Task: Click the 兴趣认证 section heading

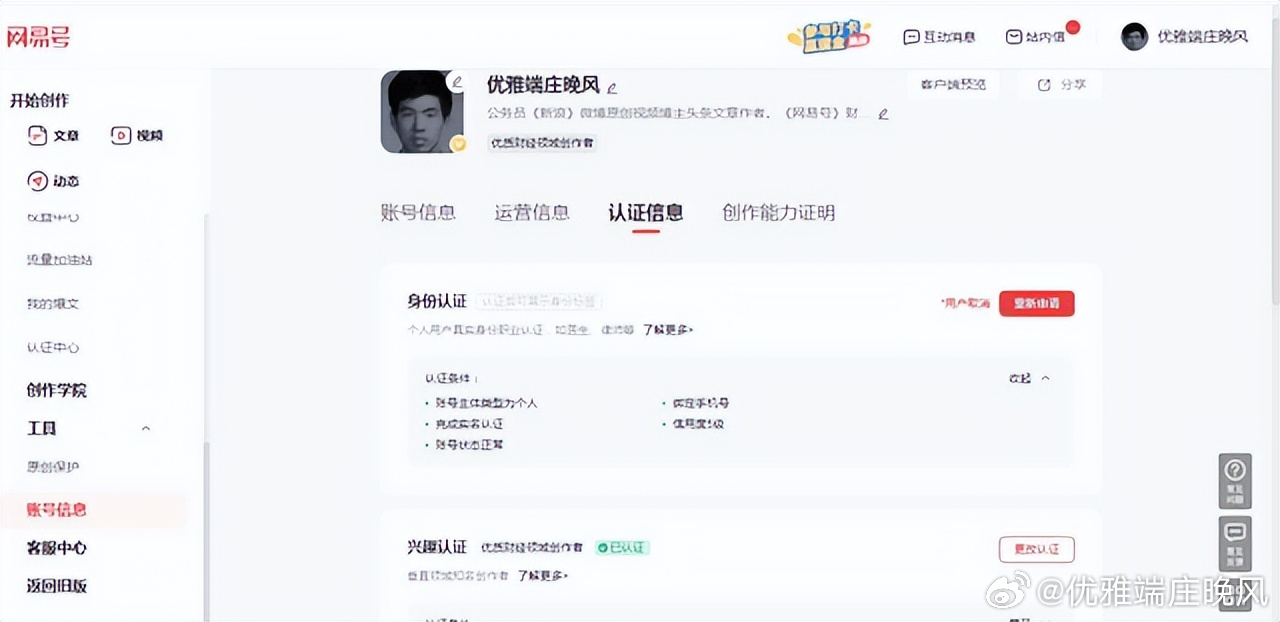Action: tap(437, 547)
